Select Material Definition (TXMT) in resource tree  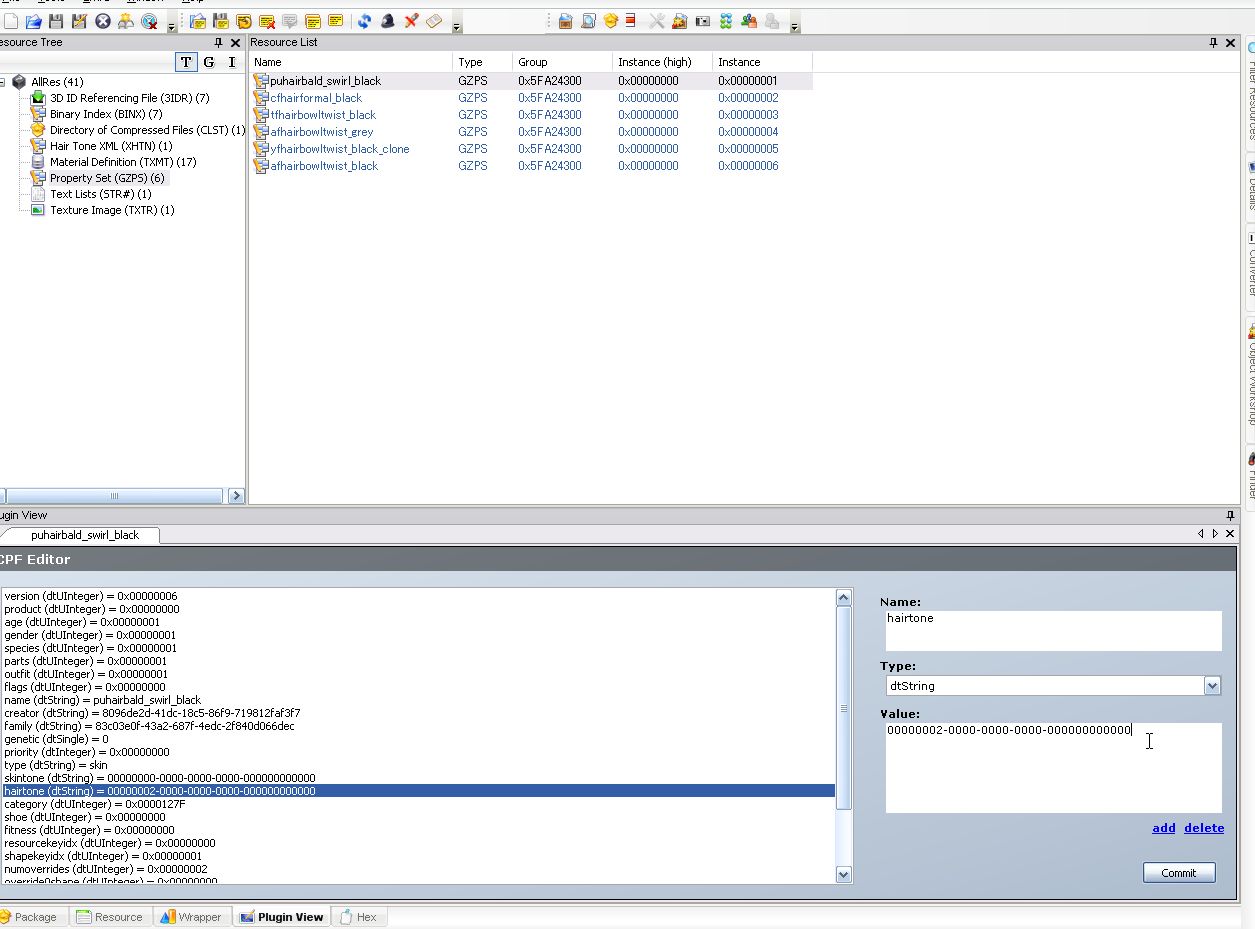[122, 162]
